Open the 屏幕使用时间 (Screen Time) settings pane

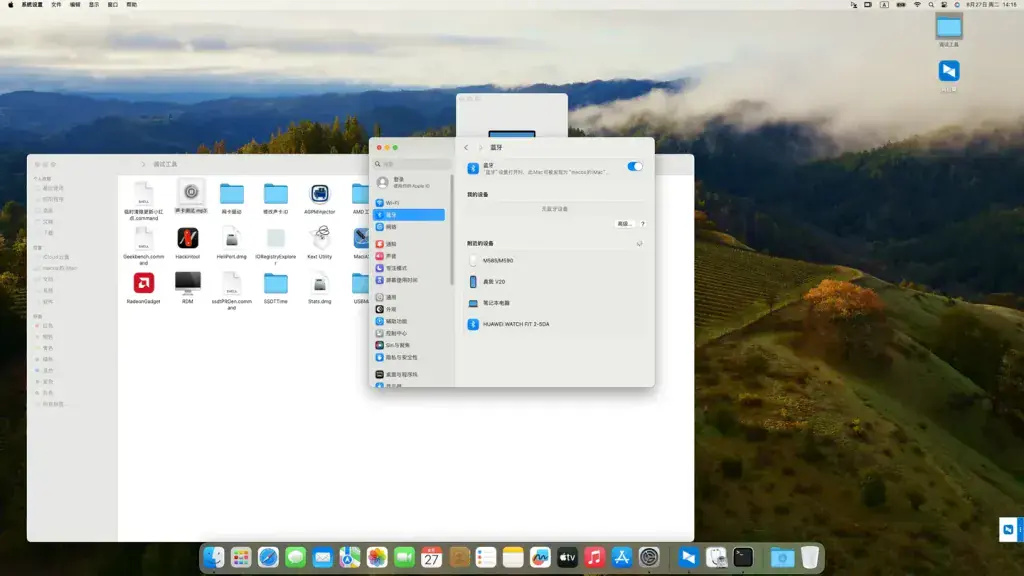[x=409, y=280]
